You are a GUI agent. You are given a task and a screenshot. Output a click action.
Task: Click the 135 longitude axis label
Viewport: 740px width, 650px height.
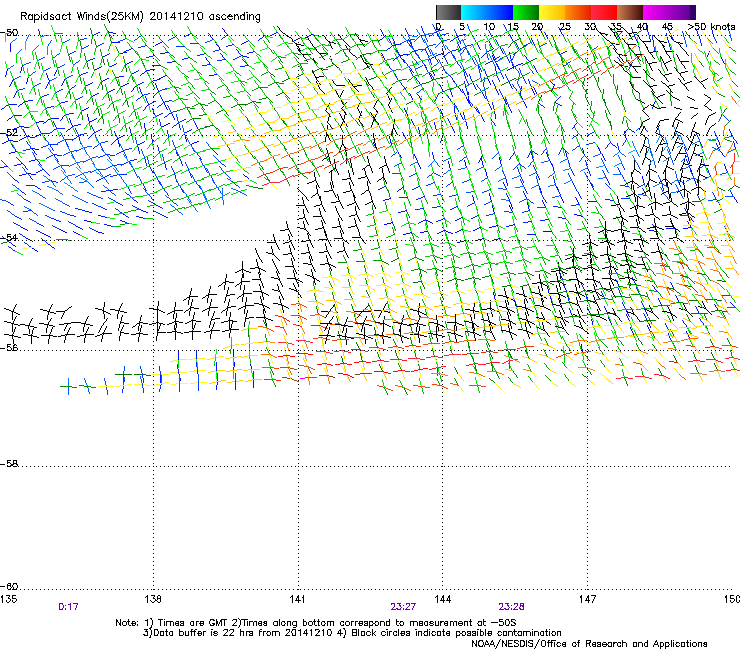click(8, 599)
